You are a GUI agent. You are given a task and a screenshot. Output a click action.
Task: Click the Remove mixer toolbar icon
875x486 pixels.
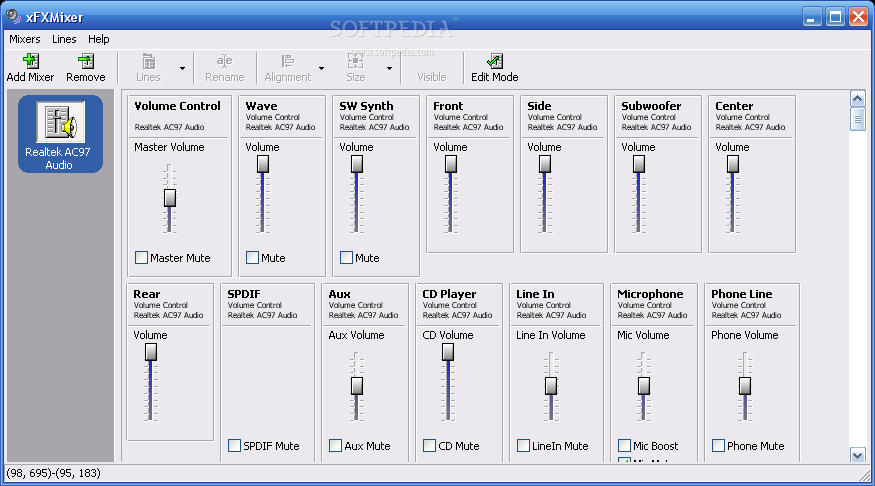[x=86, y=61]
